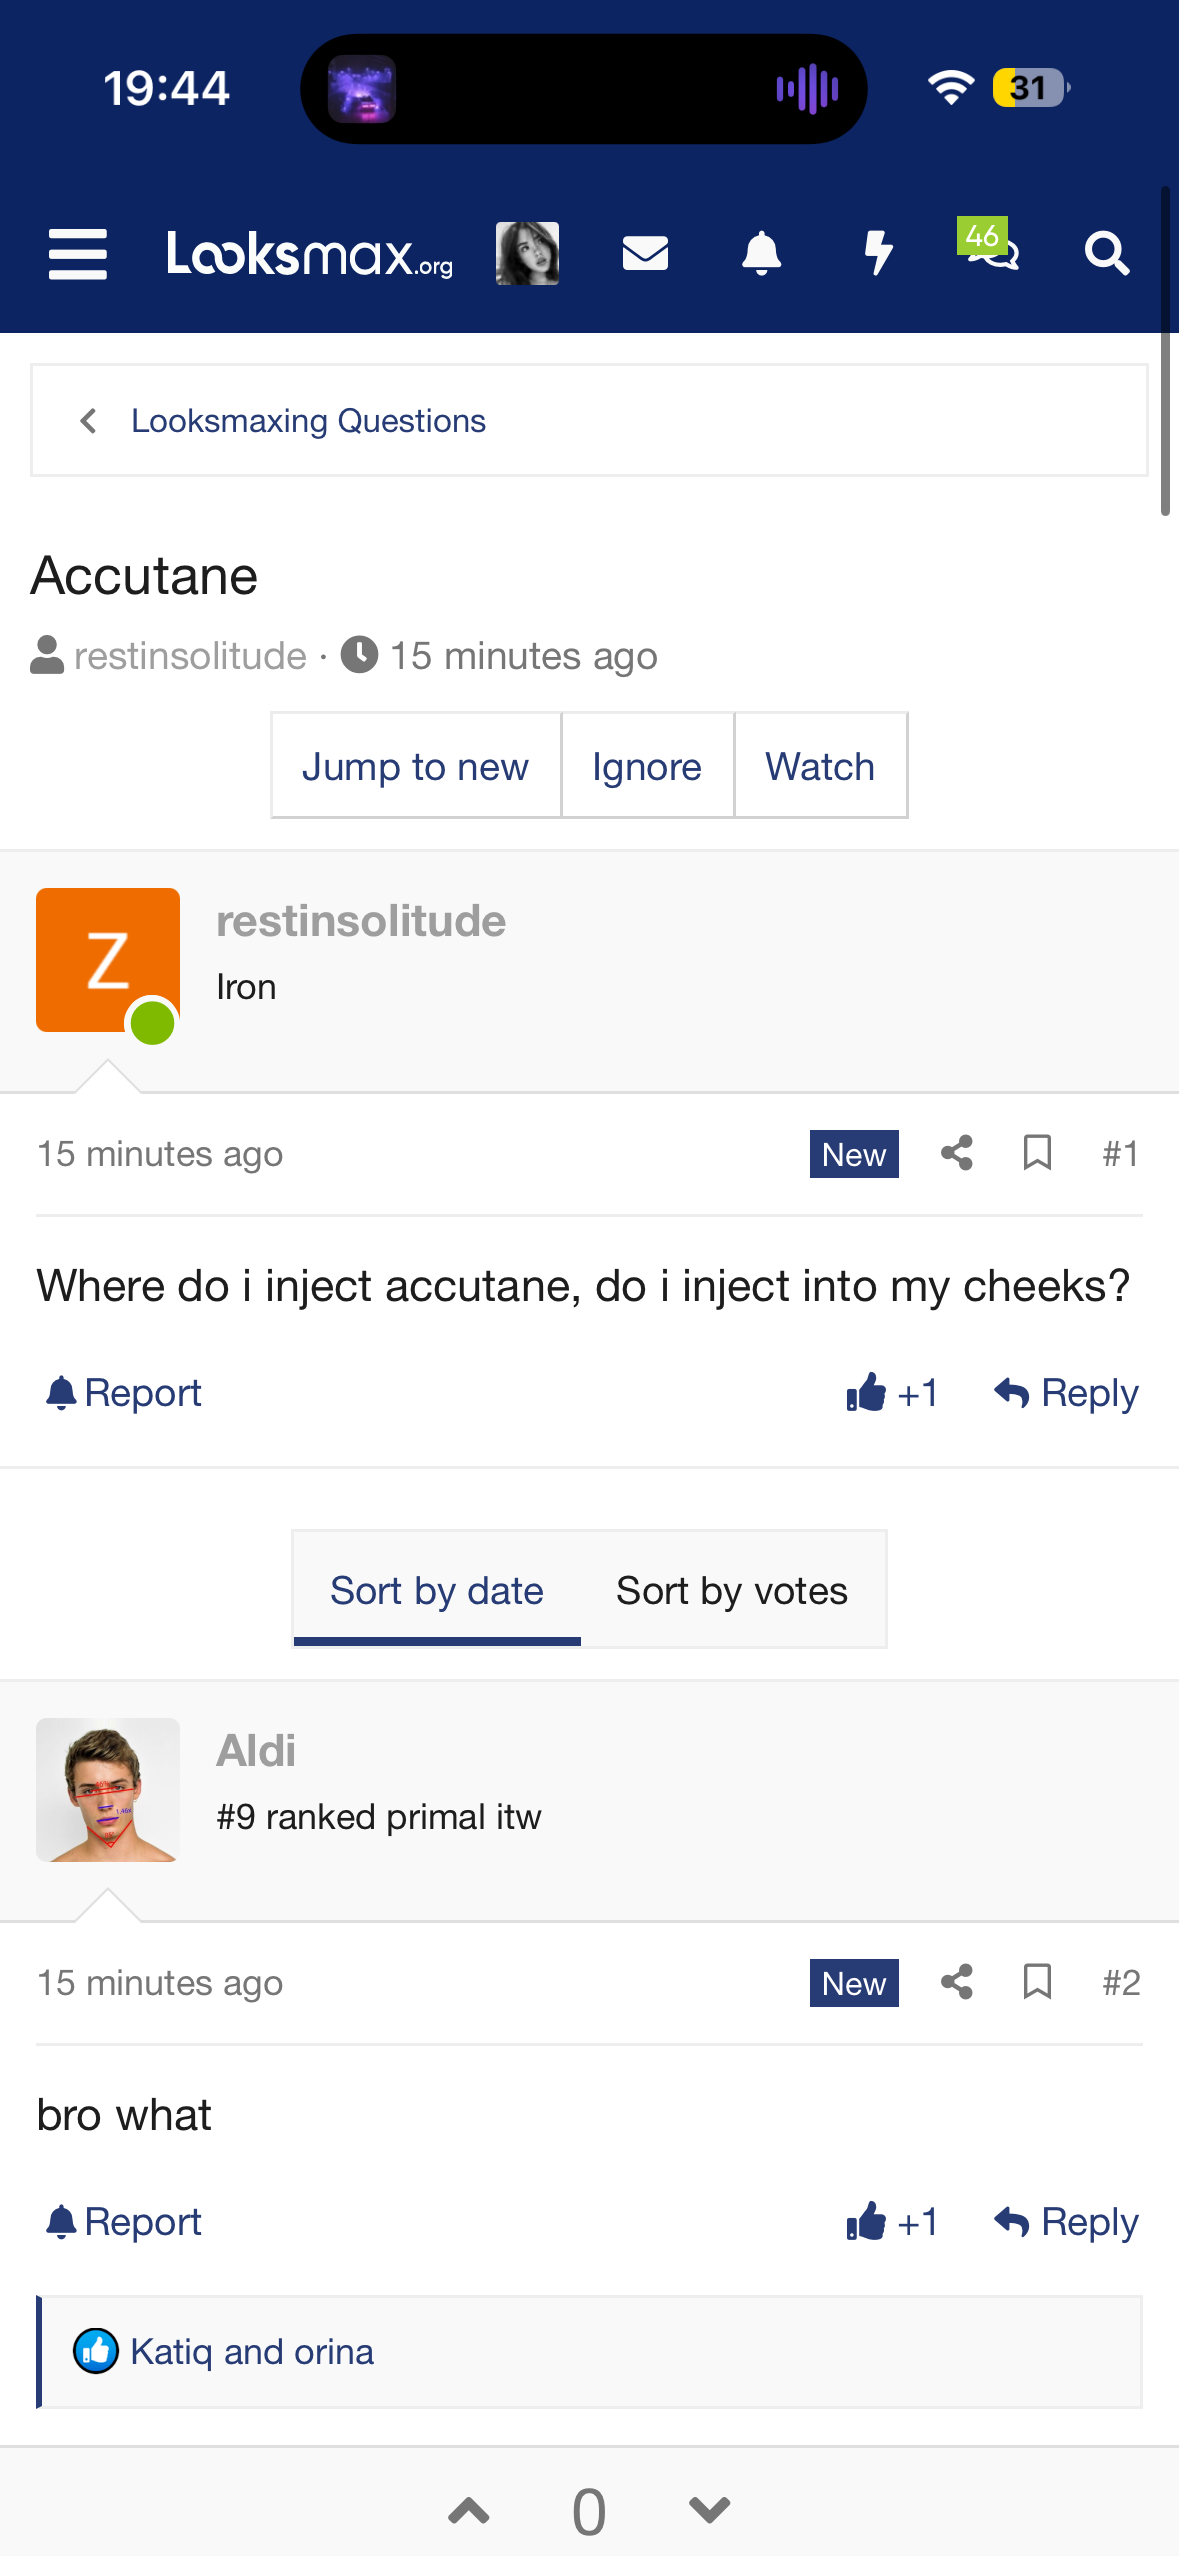Switch to Sort by votes tab
1179x2556 pixels.
click(732, 1590)
